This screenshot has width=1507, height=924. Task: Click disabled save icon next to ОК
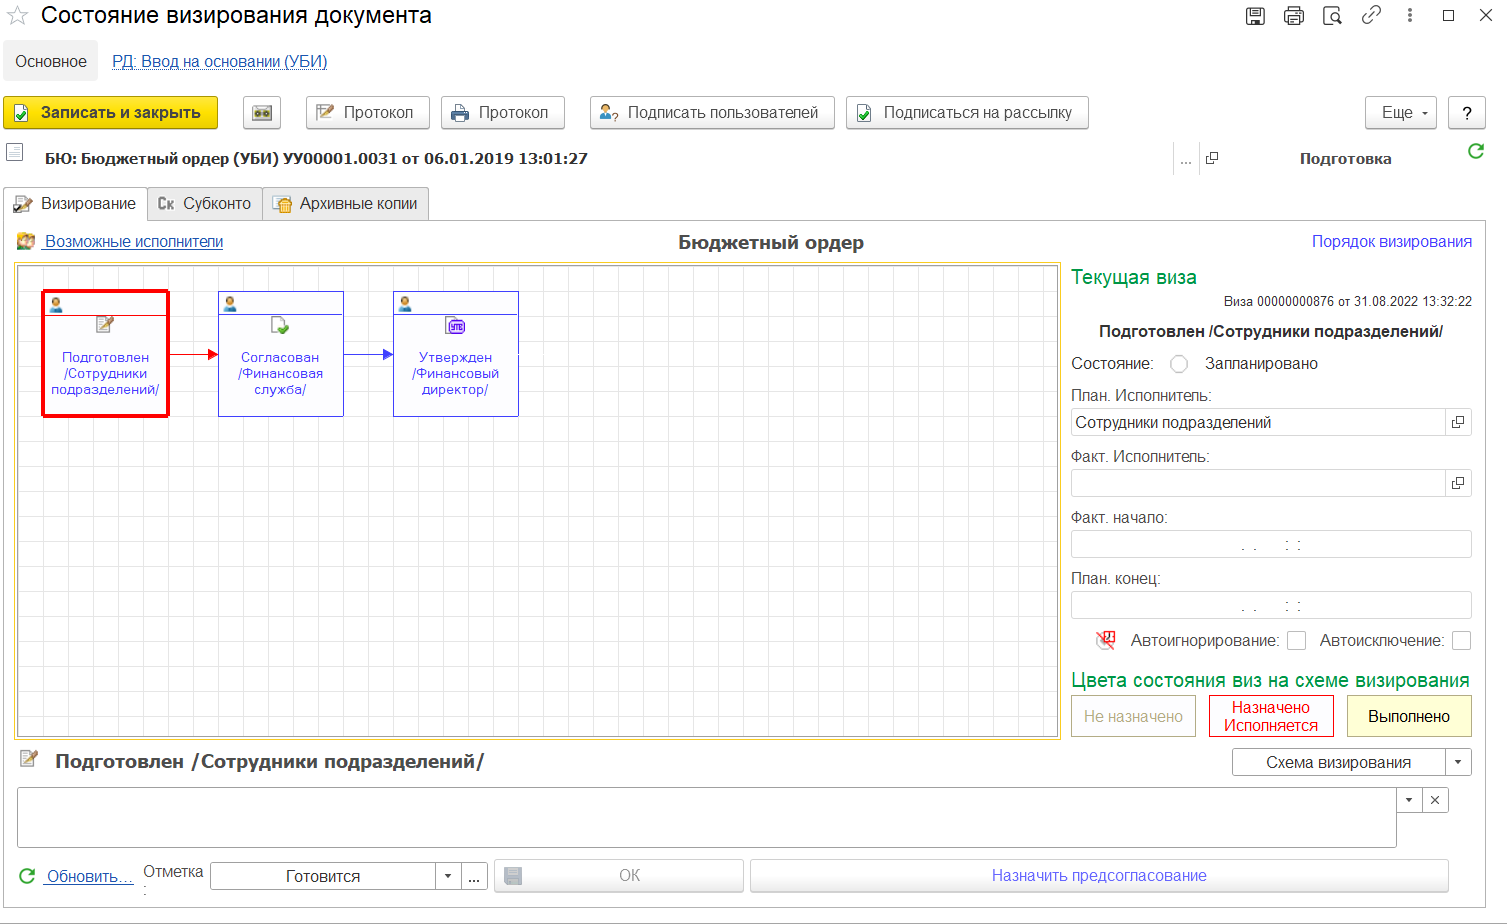tap(513, 876)
